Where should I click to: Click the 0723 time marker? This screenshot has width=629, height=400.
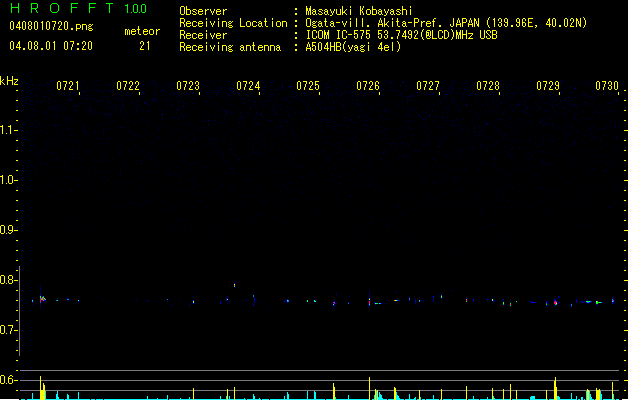point(188,86)
